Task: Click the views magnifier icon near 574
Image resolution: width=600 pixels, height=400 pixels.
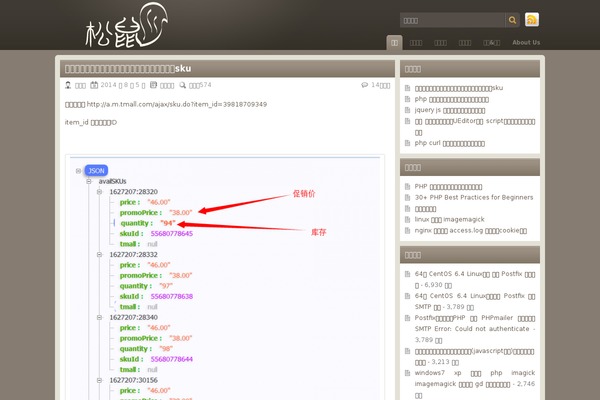Action: 183,85
